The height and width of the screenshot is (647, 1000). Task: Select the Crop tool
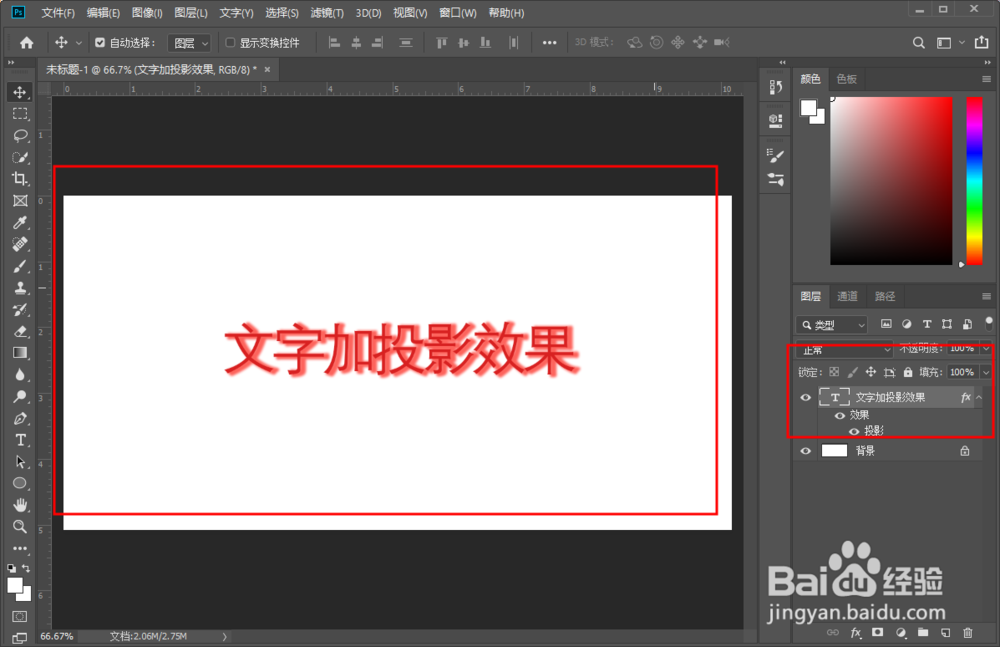pos(20,179)
